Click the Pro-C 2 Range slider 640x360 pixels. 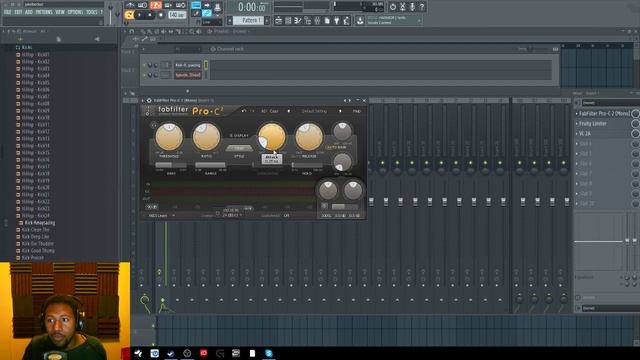click(x=210, y=165)
